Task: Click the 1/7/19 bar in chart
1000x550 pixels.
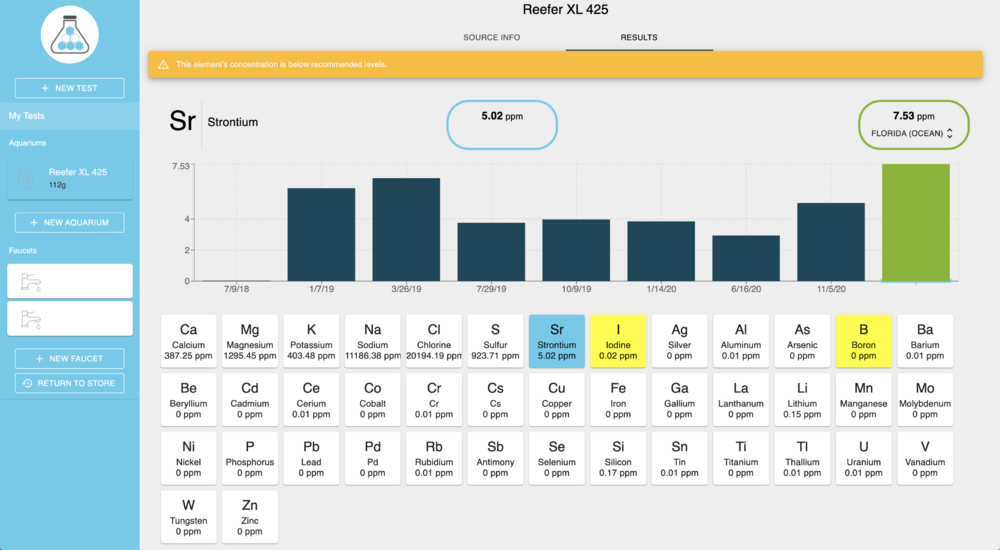Action: 321,235
